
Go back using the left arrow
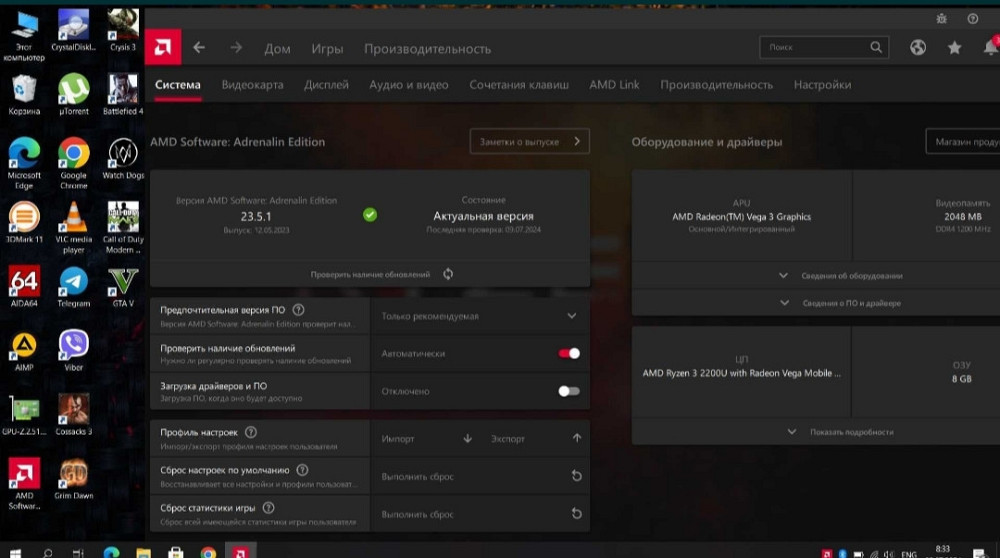click(199, 48)
